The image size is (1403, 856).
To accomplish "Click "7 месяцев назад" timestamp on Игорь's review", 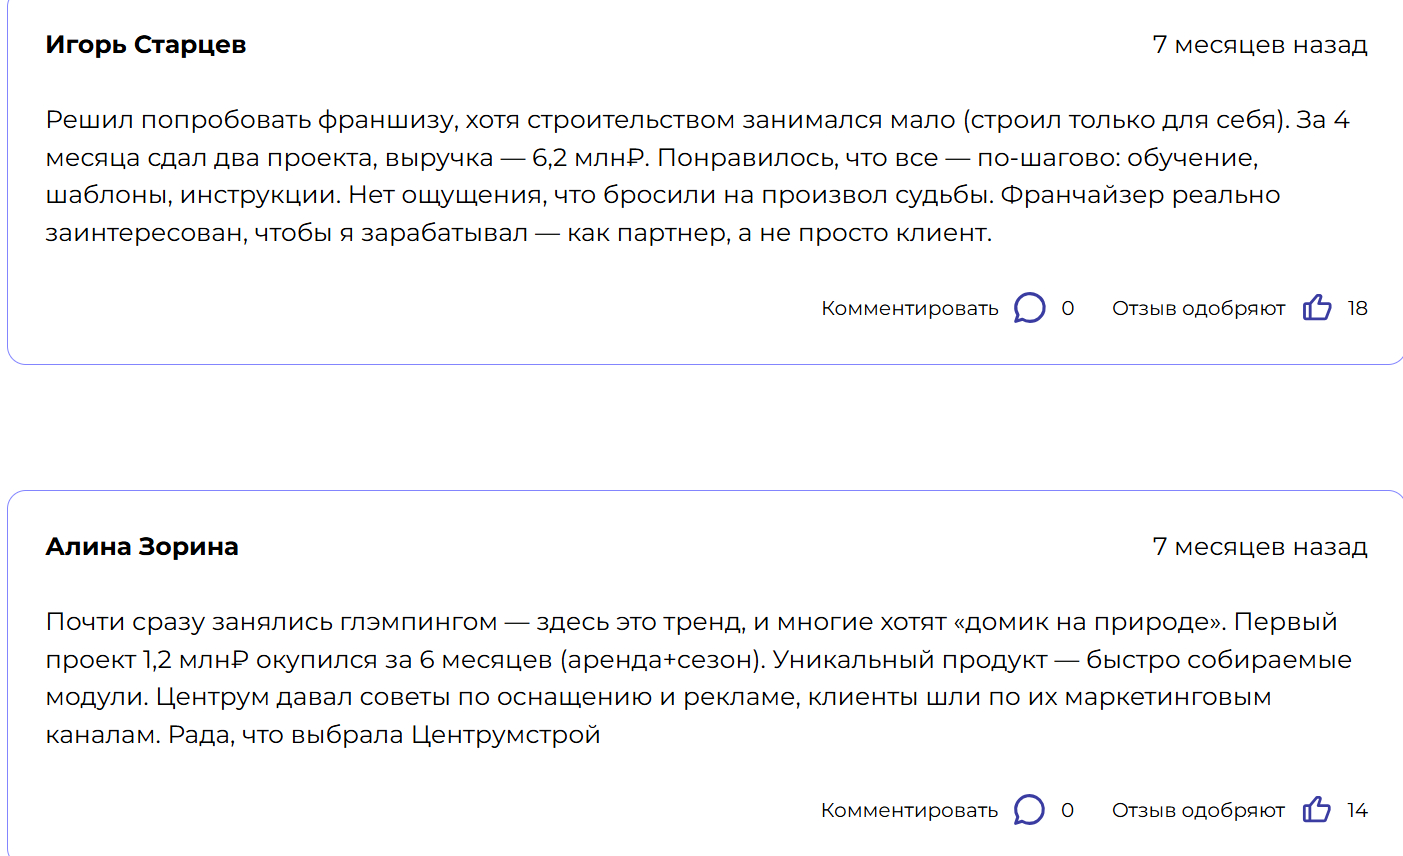I will 1259,45.
